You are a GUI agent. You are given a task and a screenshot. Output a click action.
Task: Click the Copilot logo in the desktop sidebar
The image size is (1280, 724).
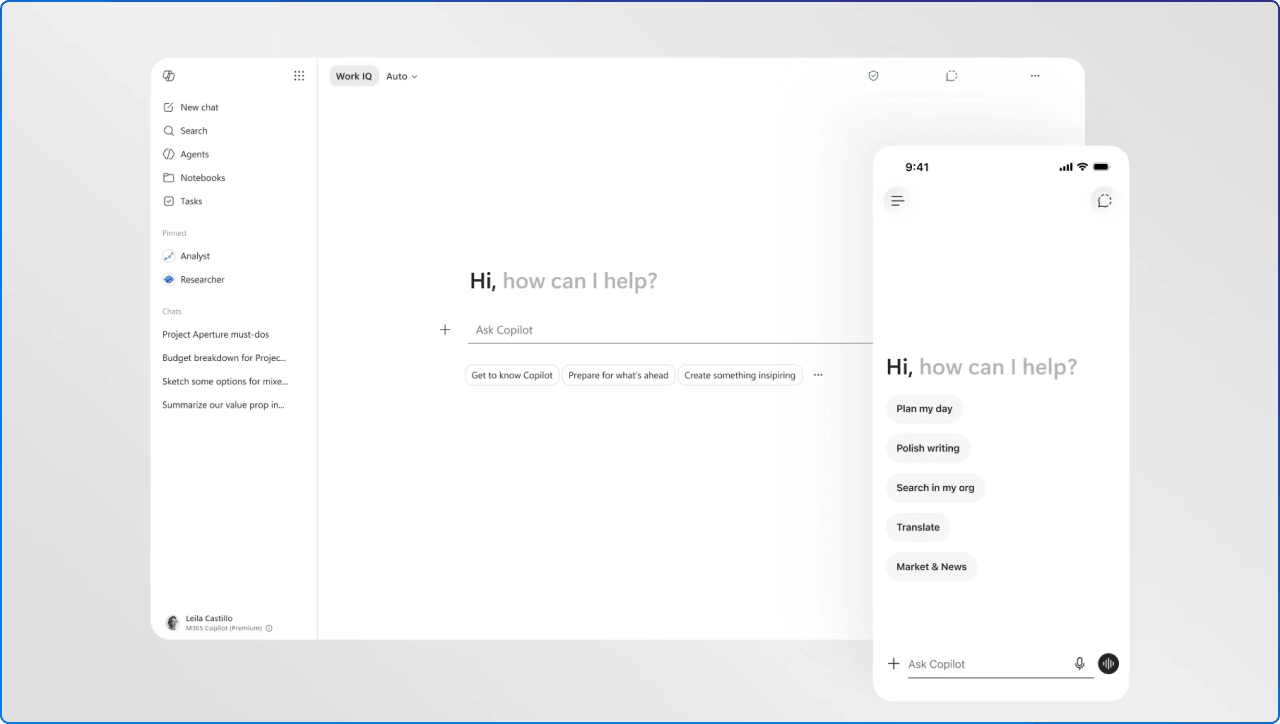(x=169, y=76)
